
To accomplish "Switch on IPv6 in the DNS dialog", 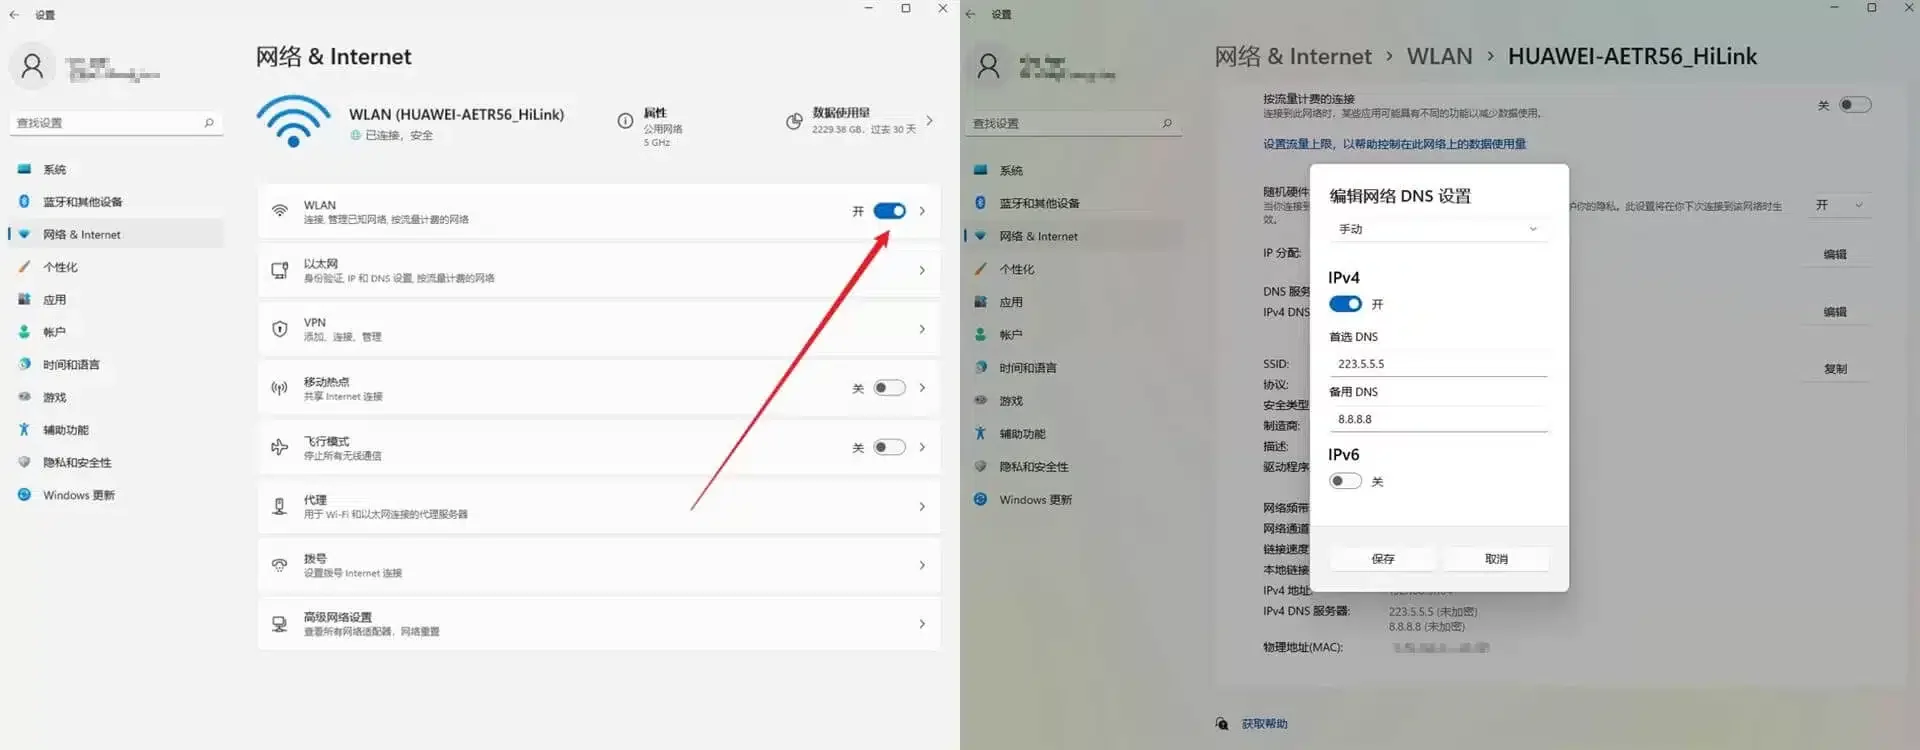I will coord(1345,481).
